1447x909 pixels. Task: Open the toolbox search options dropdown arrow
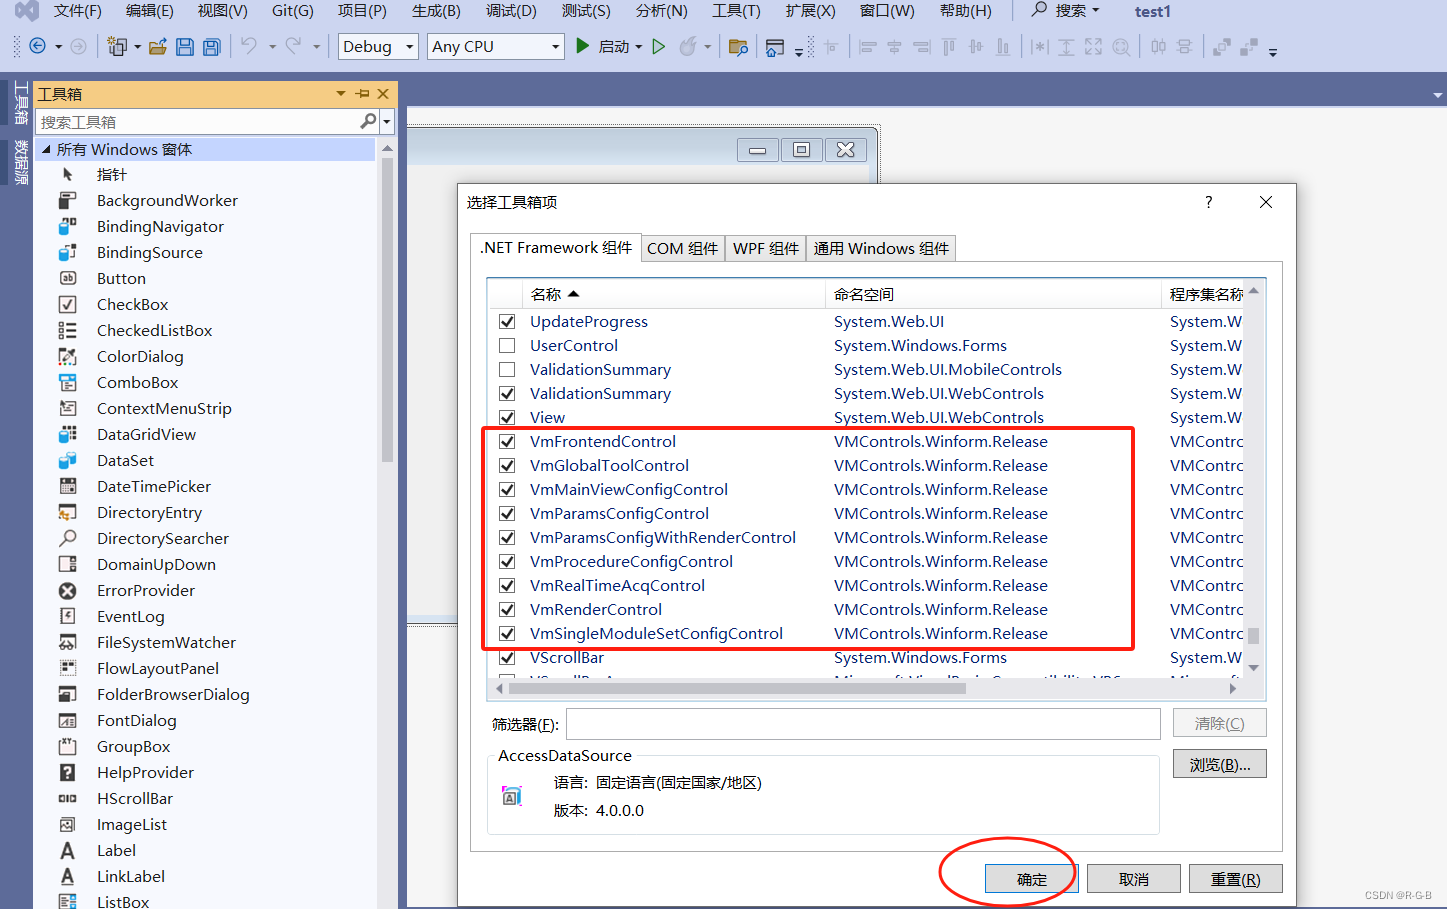click(387, 122)
